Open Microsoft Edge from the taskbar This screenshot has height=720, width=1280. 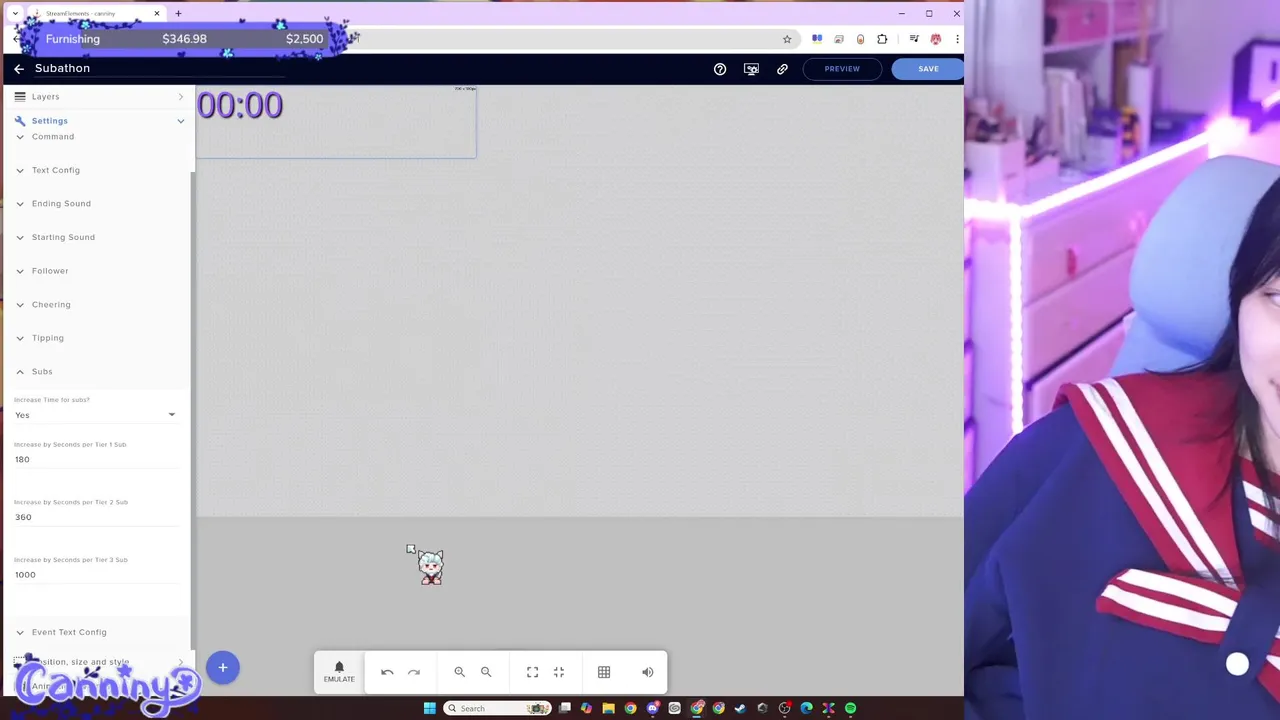[x=806, y=708]
